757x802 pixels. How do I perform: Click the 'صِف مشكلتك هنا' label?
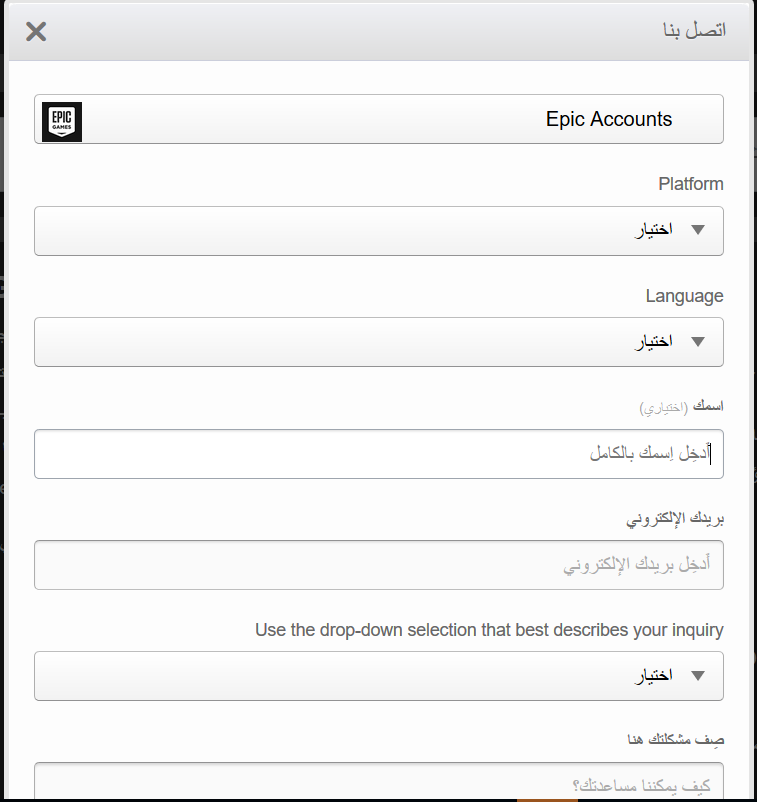[676, 740]
